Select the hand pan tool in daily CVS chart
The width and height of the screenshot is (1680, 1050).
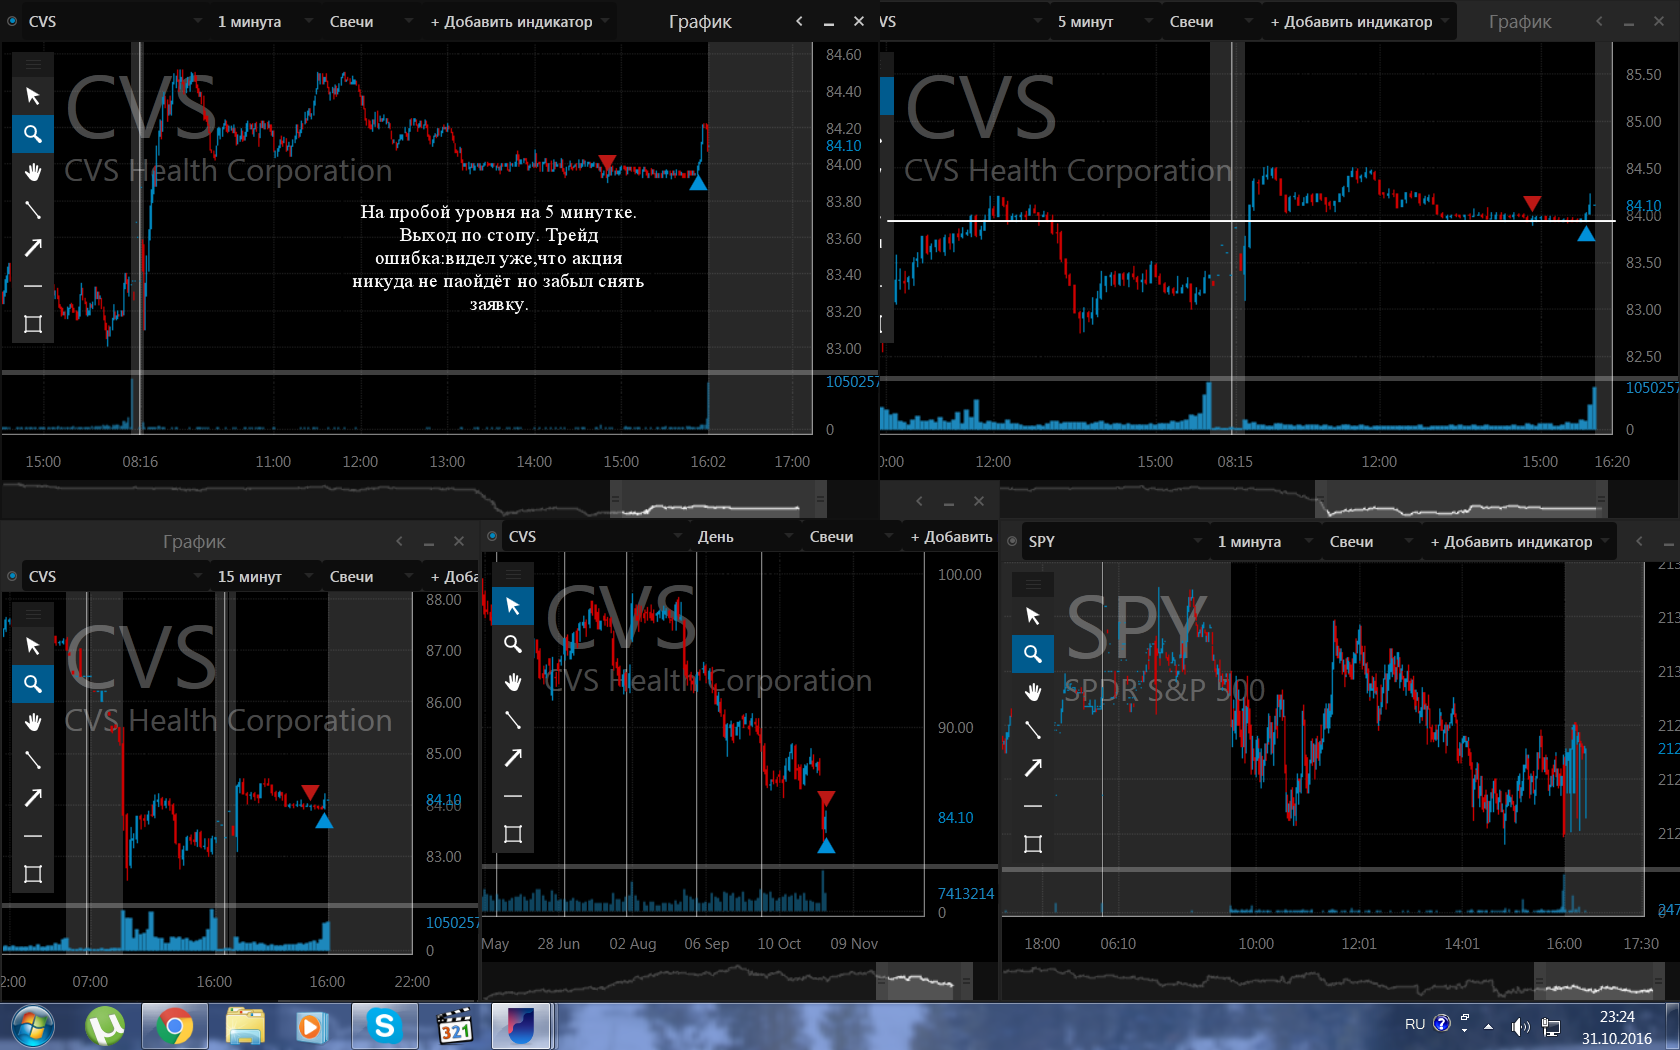coord(513,682)
